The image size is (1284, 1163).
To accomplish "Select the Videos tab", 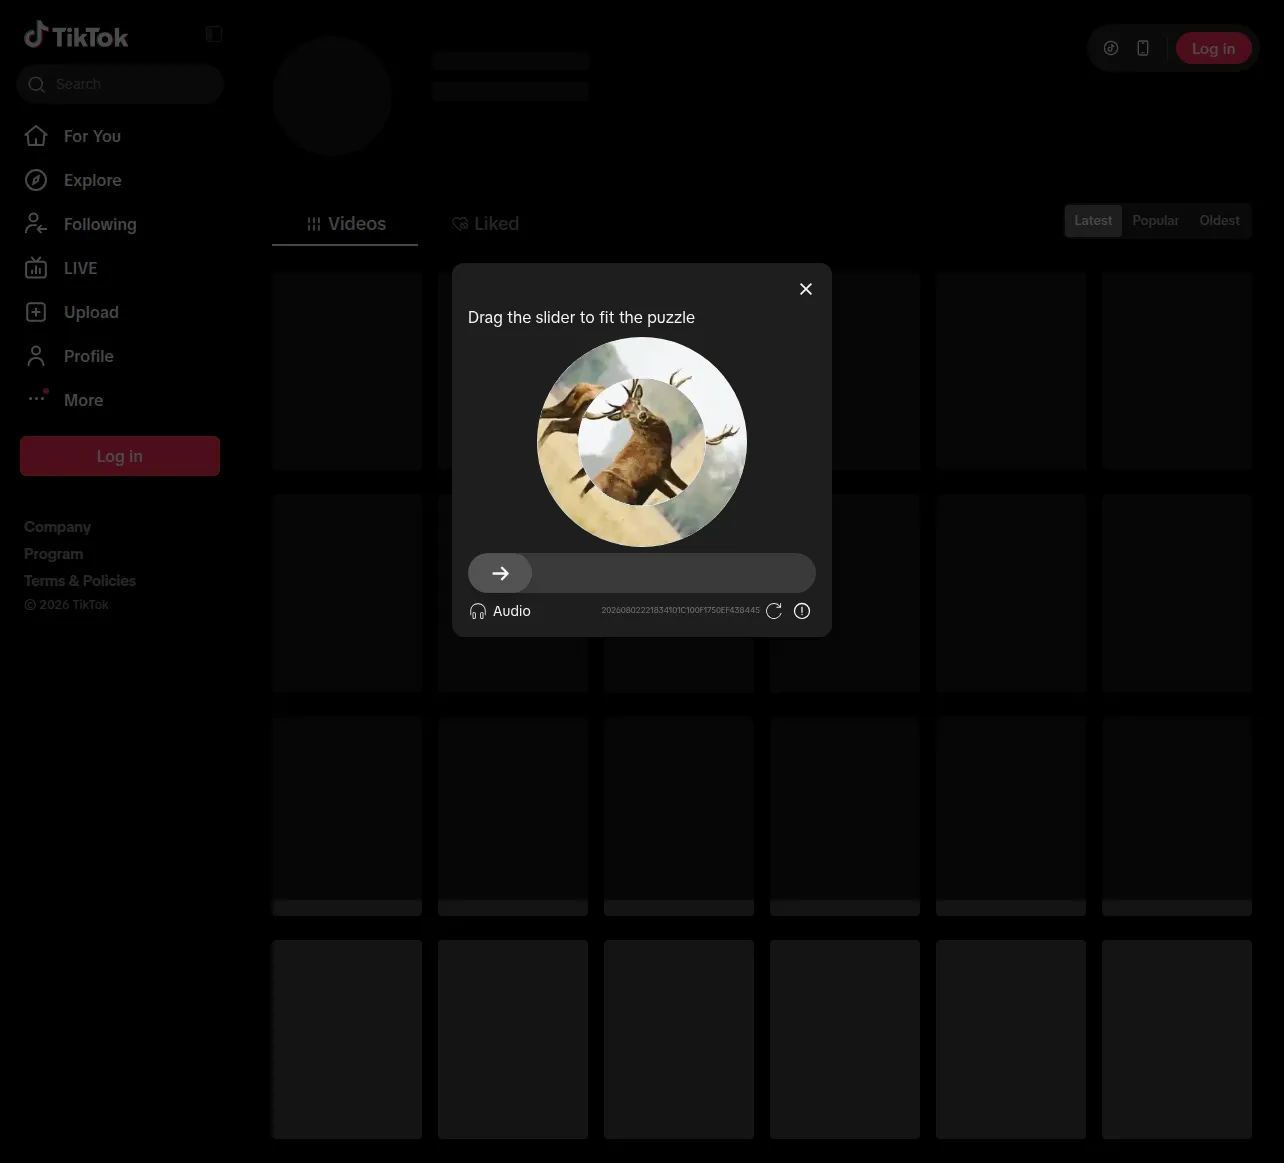I will 345,224.
